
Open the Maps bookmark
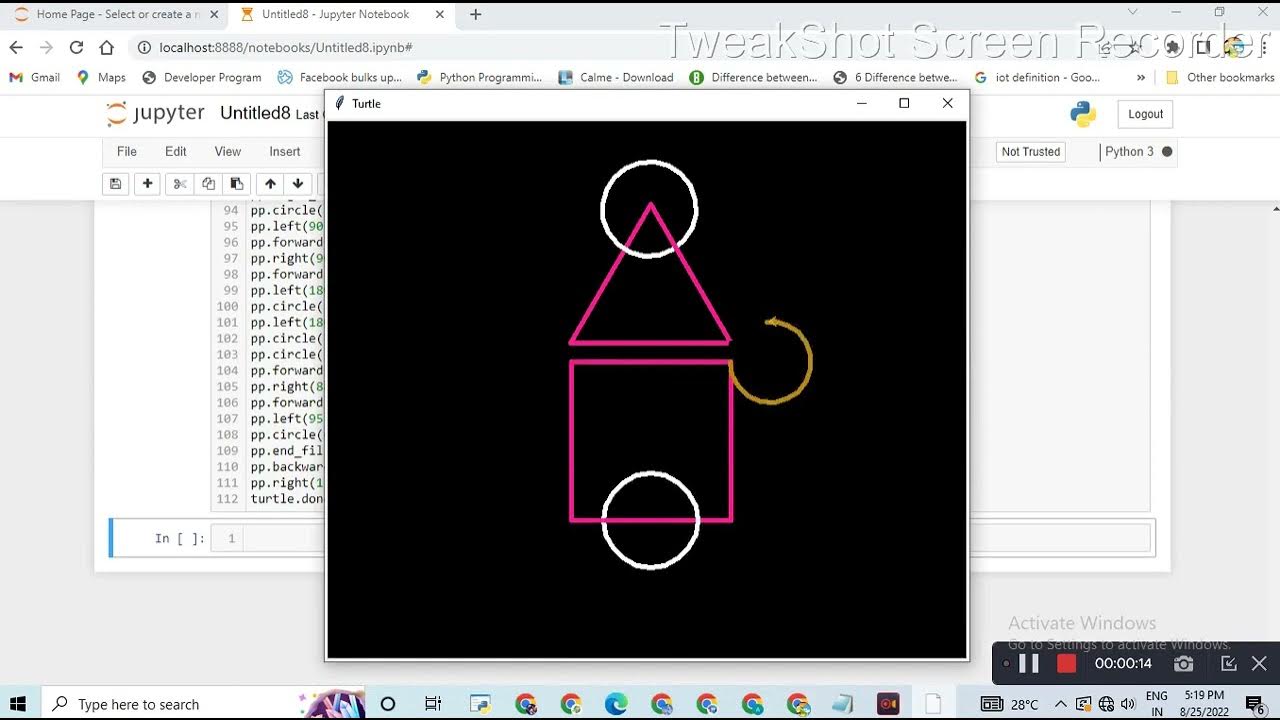click(101, 77)
